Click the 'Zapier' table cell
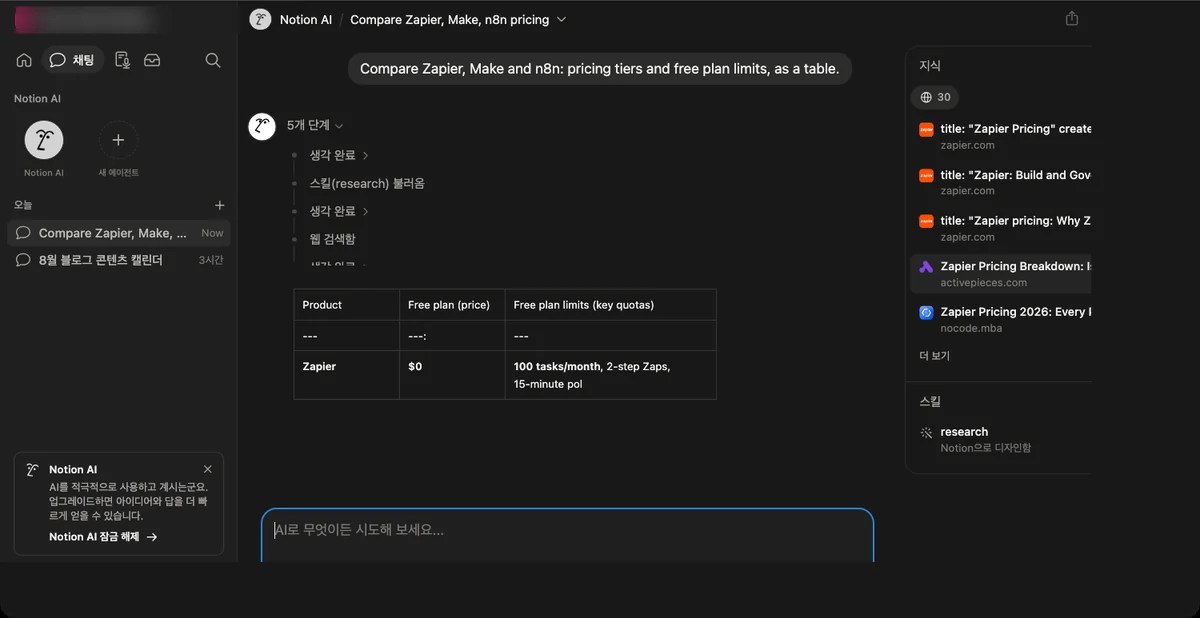Screen dimensions: 1200x618 pyautogui.click(x=346, y=375)
